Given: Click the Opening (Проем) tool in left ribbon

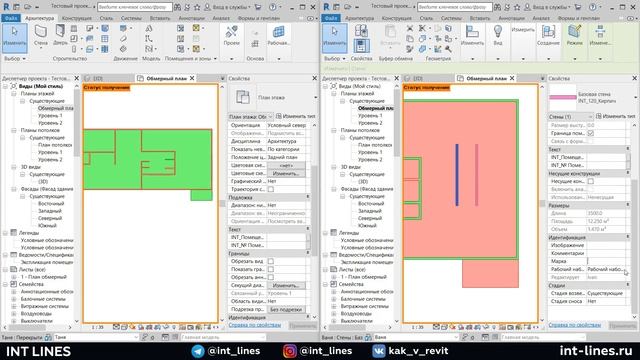Looking at the screenshot, I should click(x=231, y=36).
